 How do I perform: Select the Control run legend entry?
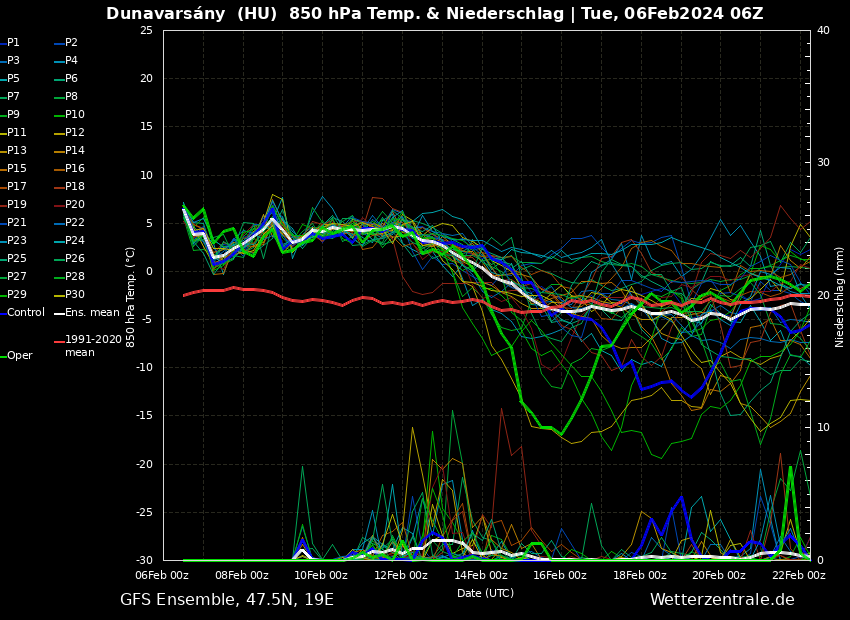pos(25,313)
